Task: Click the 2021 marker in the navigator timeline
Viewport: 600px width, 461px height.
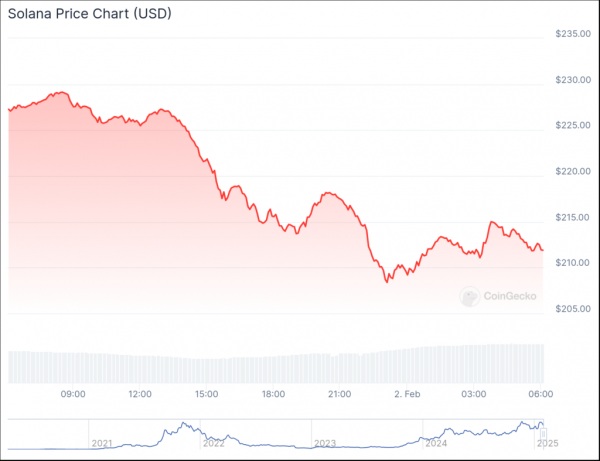Action: [102, 443]
